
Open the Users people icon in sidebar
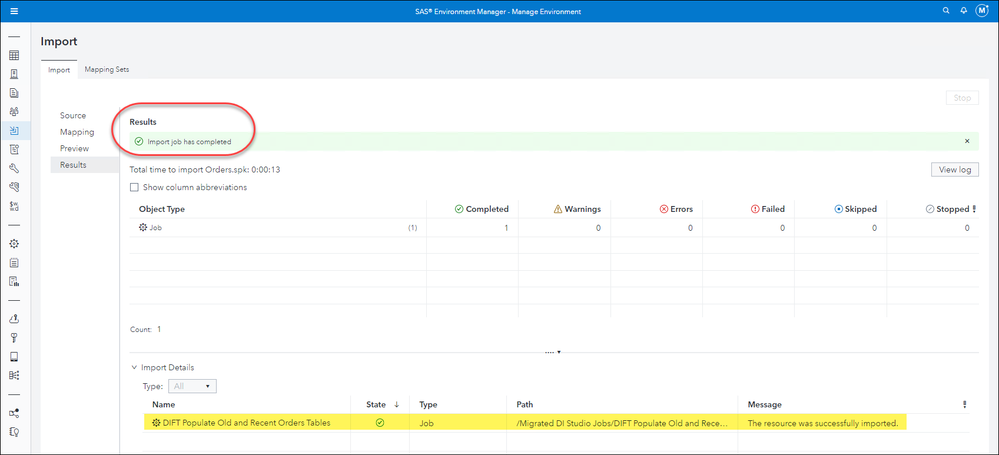pyautogui.click(x=14, y=112)
